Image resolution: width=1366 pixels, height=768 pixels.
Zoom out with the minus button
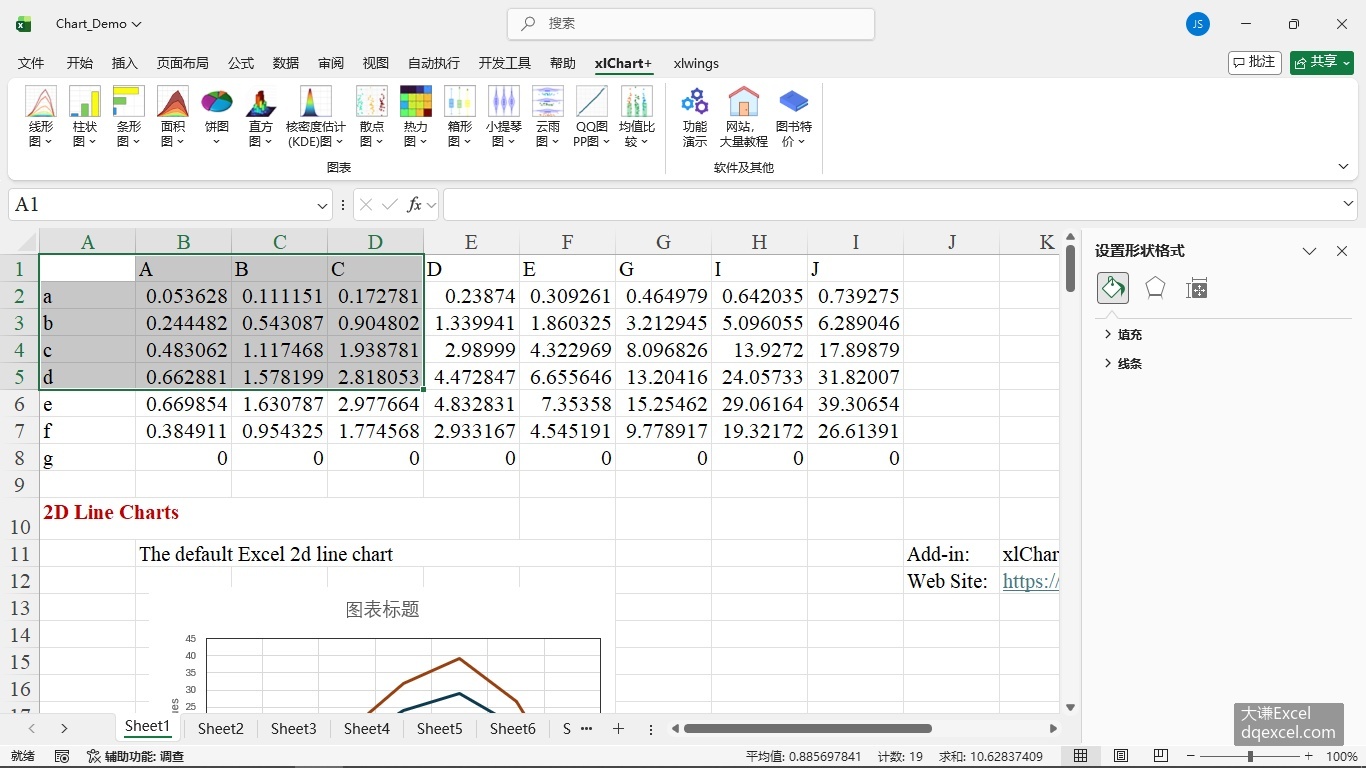pyautogui.click(x=1191, y=756)
